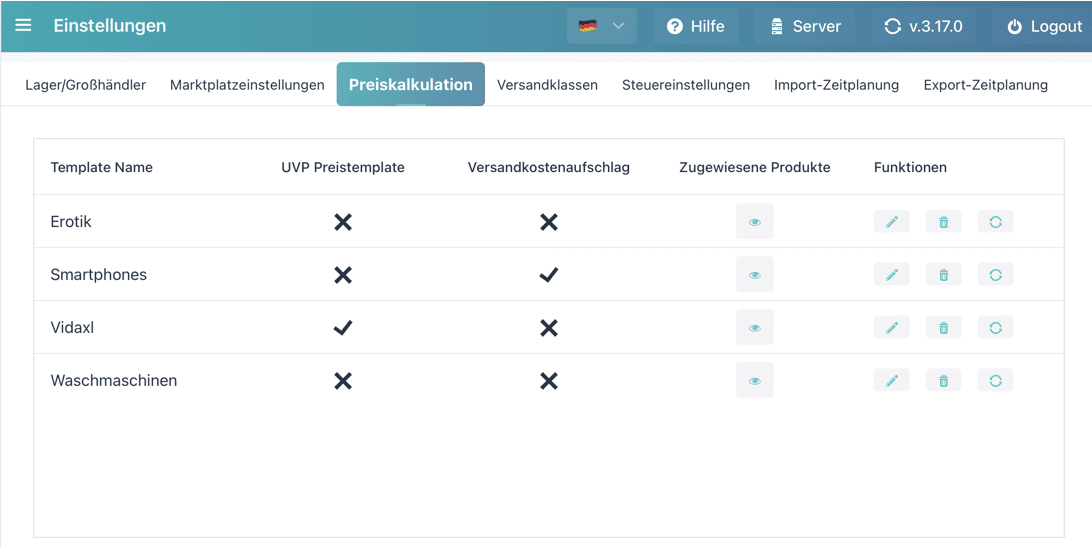Show assigned products for Smartphones

754,275
